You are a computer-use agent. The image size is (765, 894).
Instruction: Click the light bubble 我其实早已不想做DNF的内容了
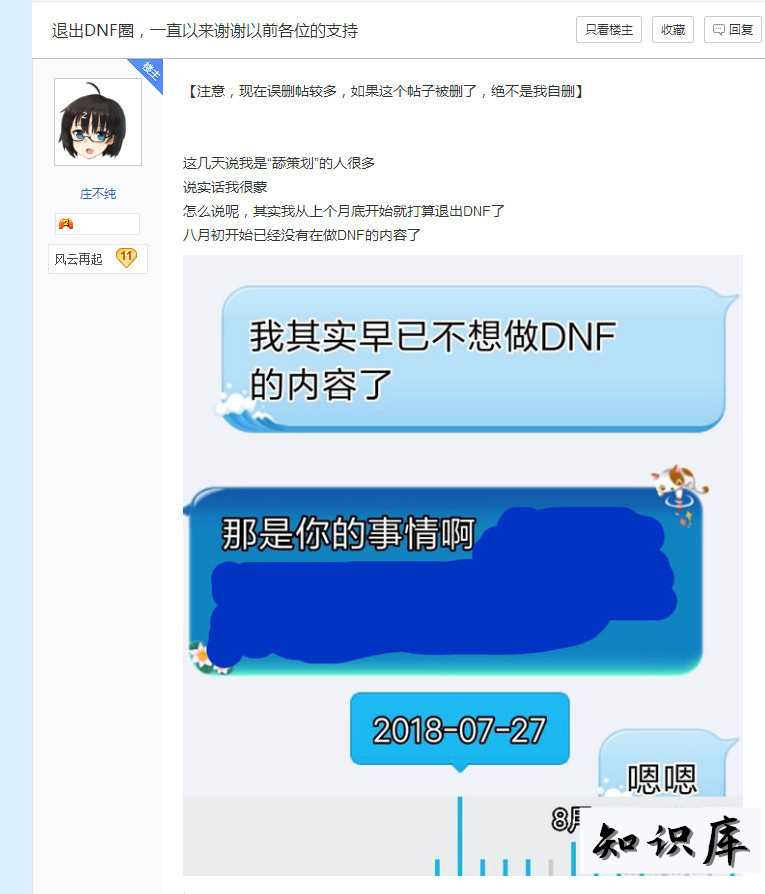(474, 358)
